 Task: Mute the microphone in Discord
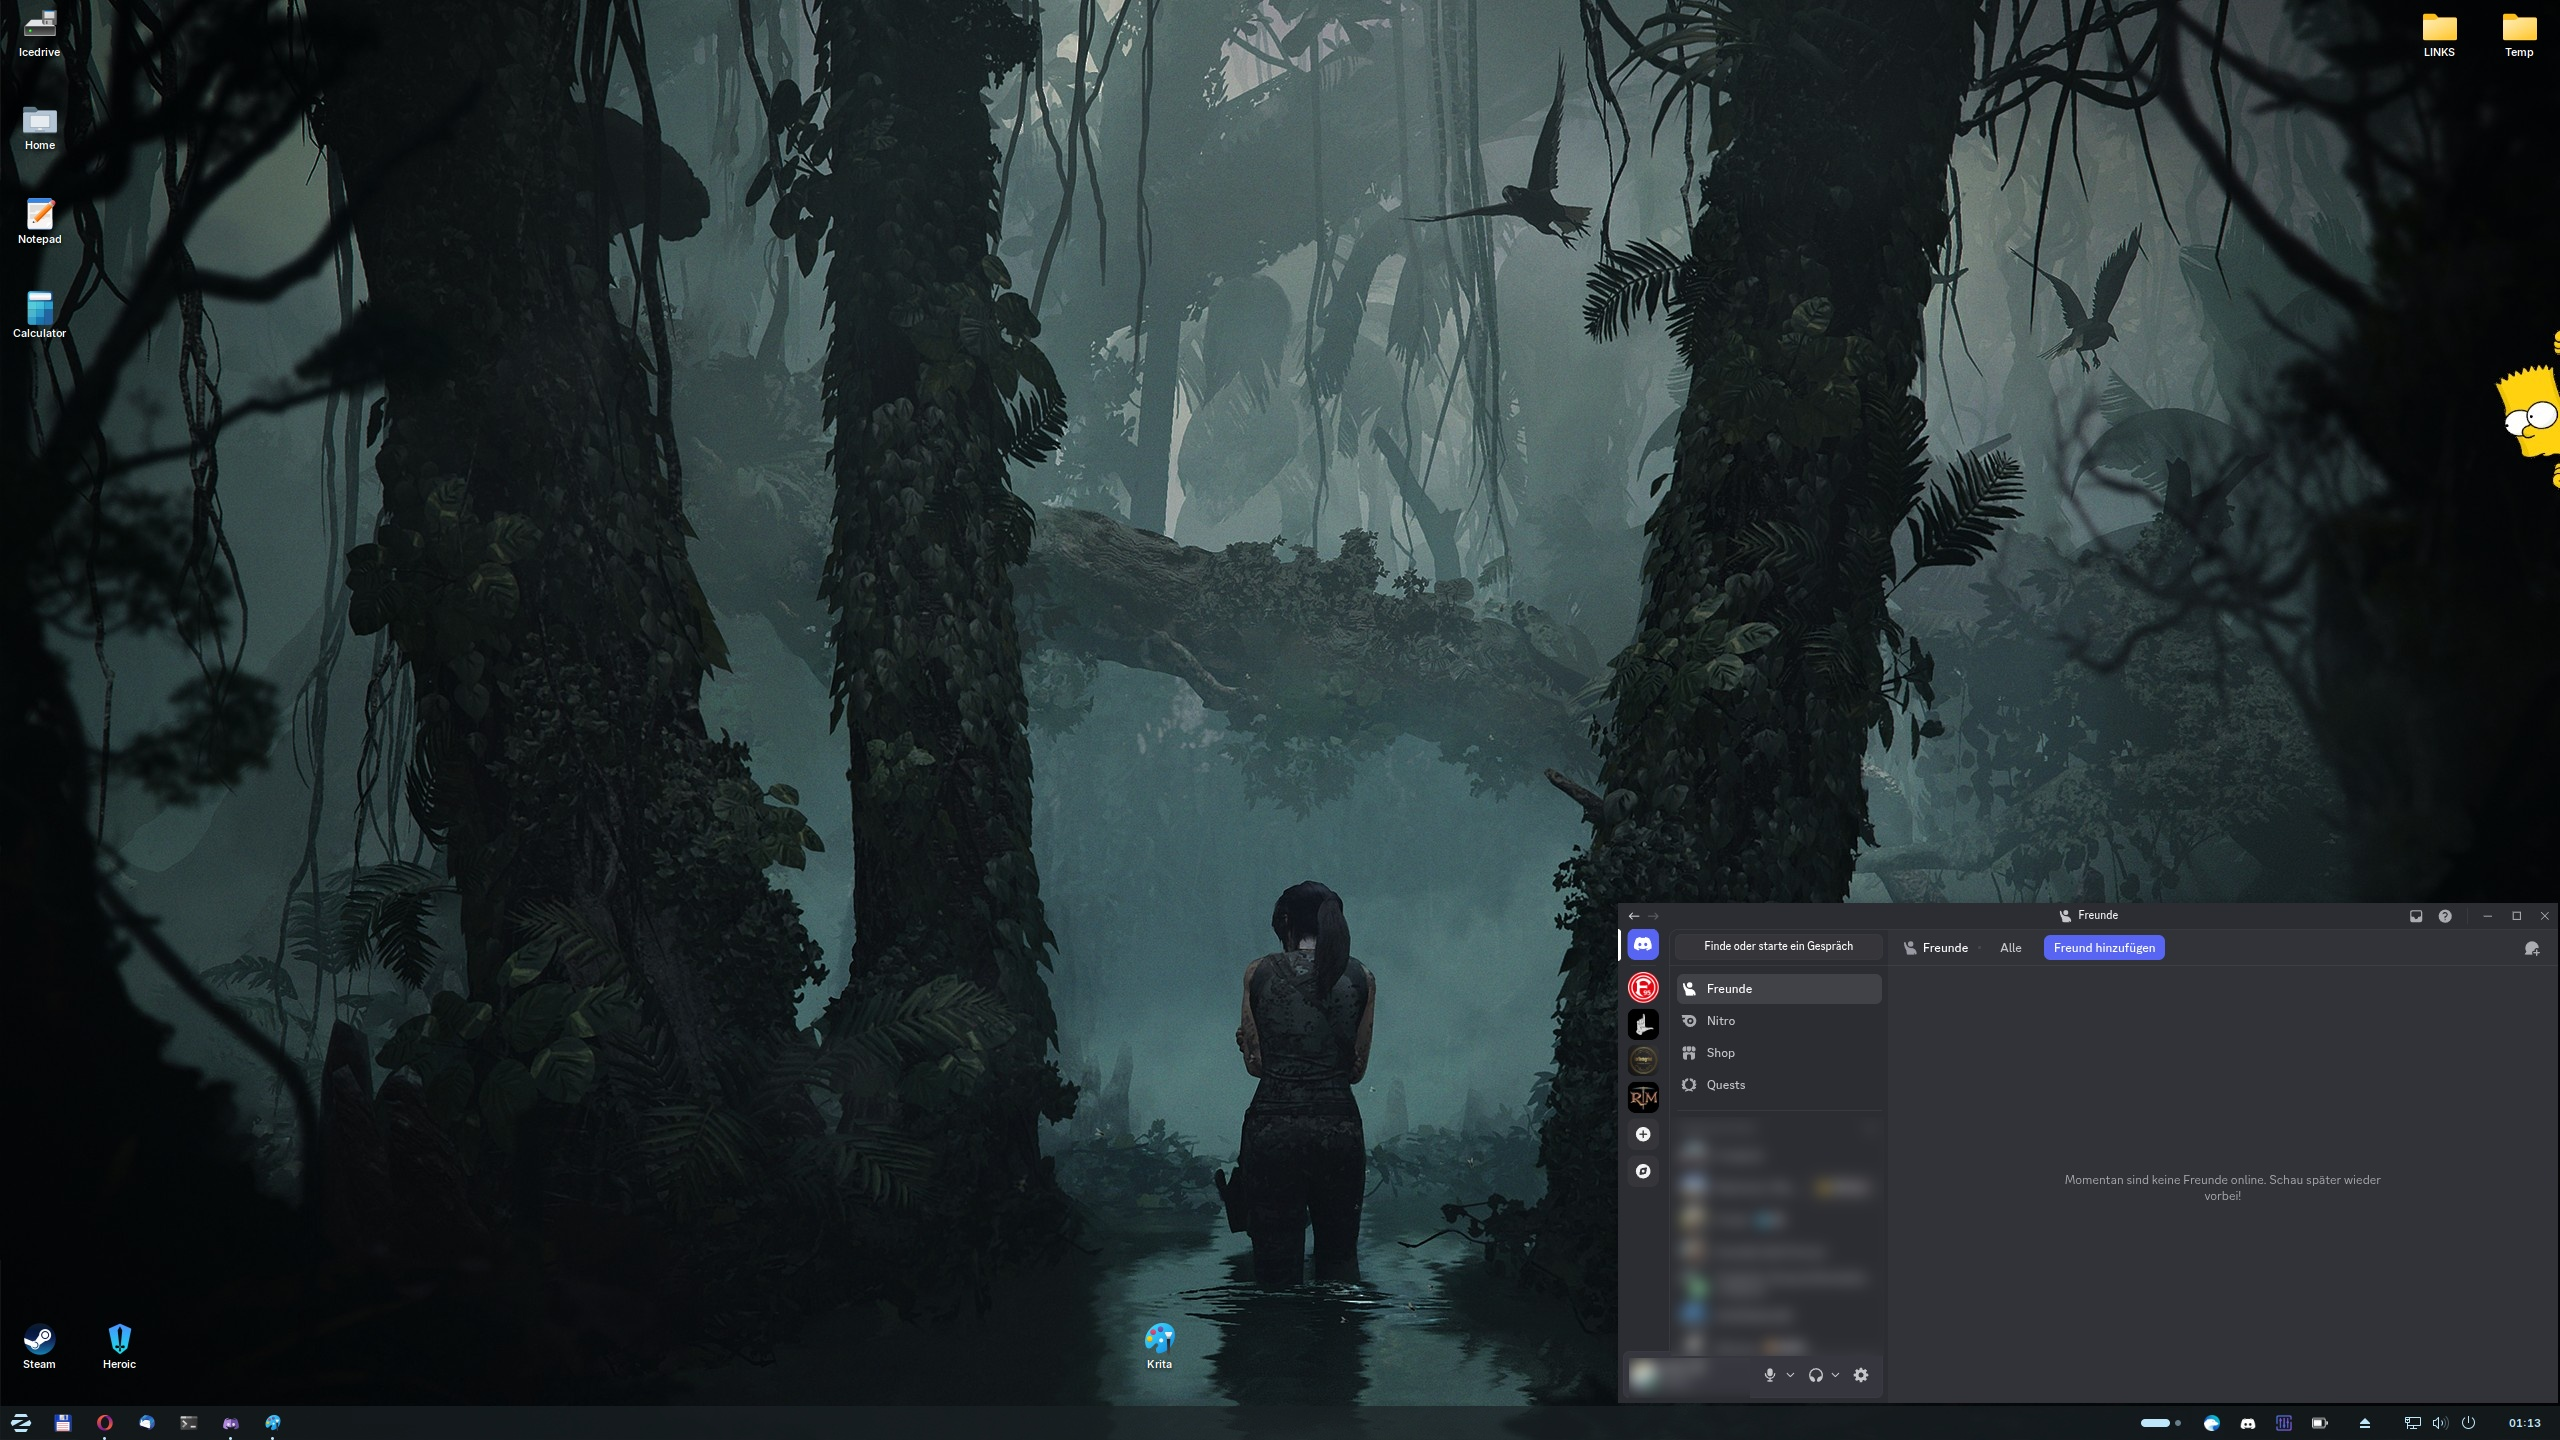click(1770, 1375)
